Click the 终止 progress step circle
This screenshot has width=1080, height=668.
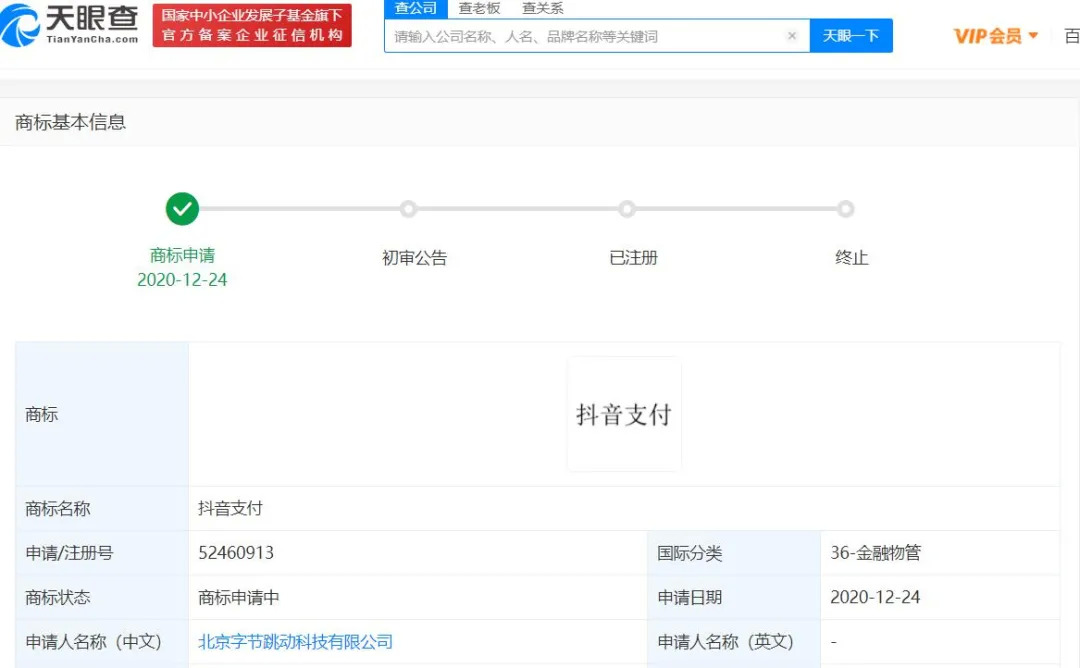tap(846, 209)
